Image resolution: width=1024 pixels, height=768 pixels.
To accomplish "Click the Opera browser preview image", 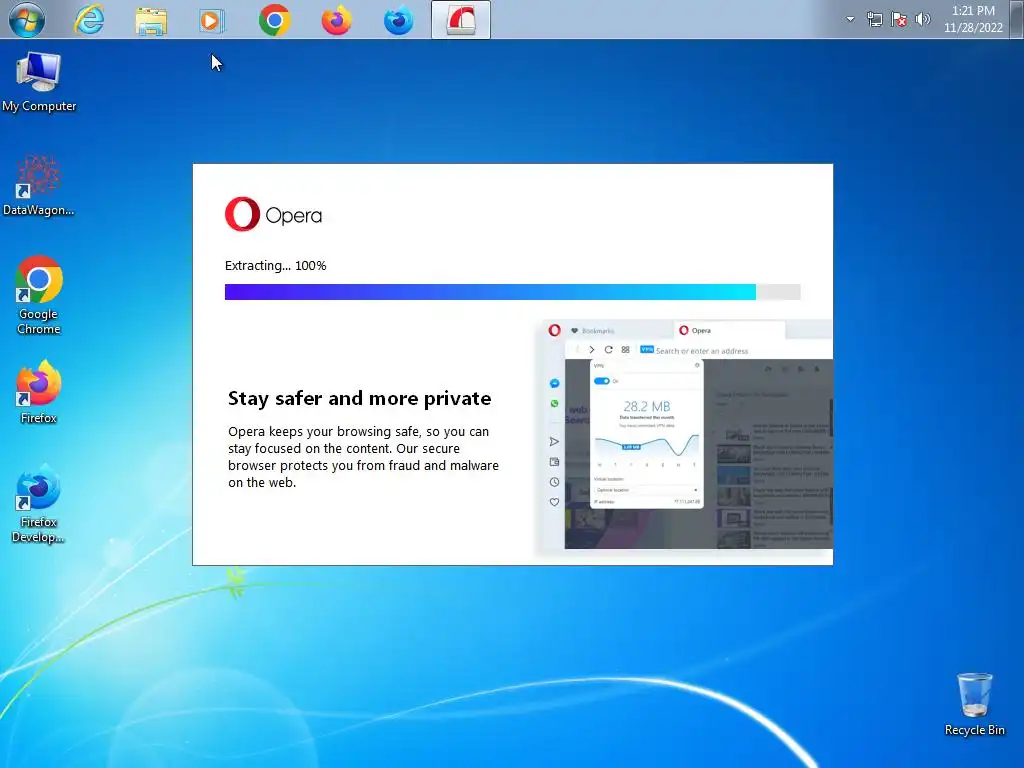I will point(684,436).
